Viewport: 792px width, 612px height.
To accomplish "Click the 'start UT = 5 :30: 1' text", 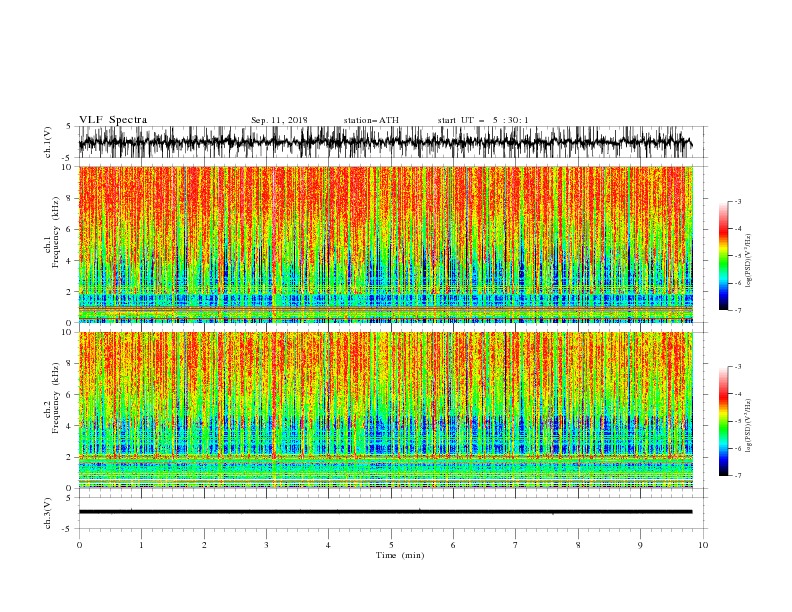I will tap(483, 120).
